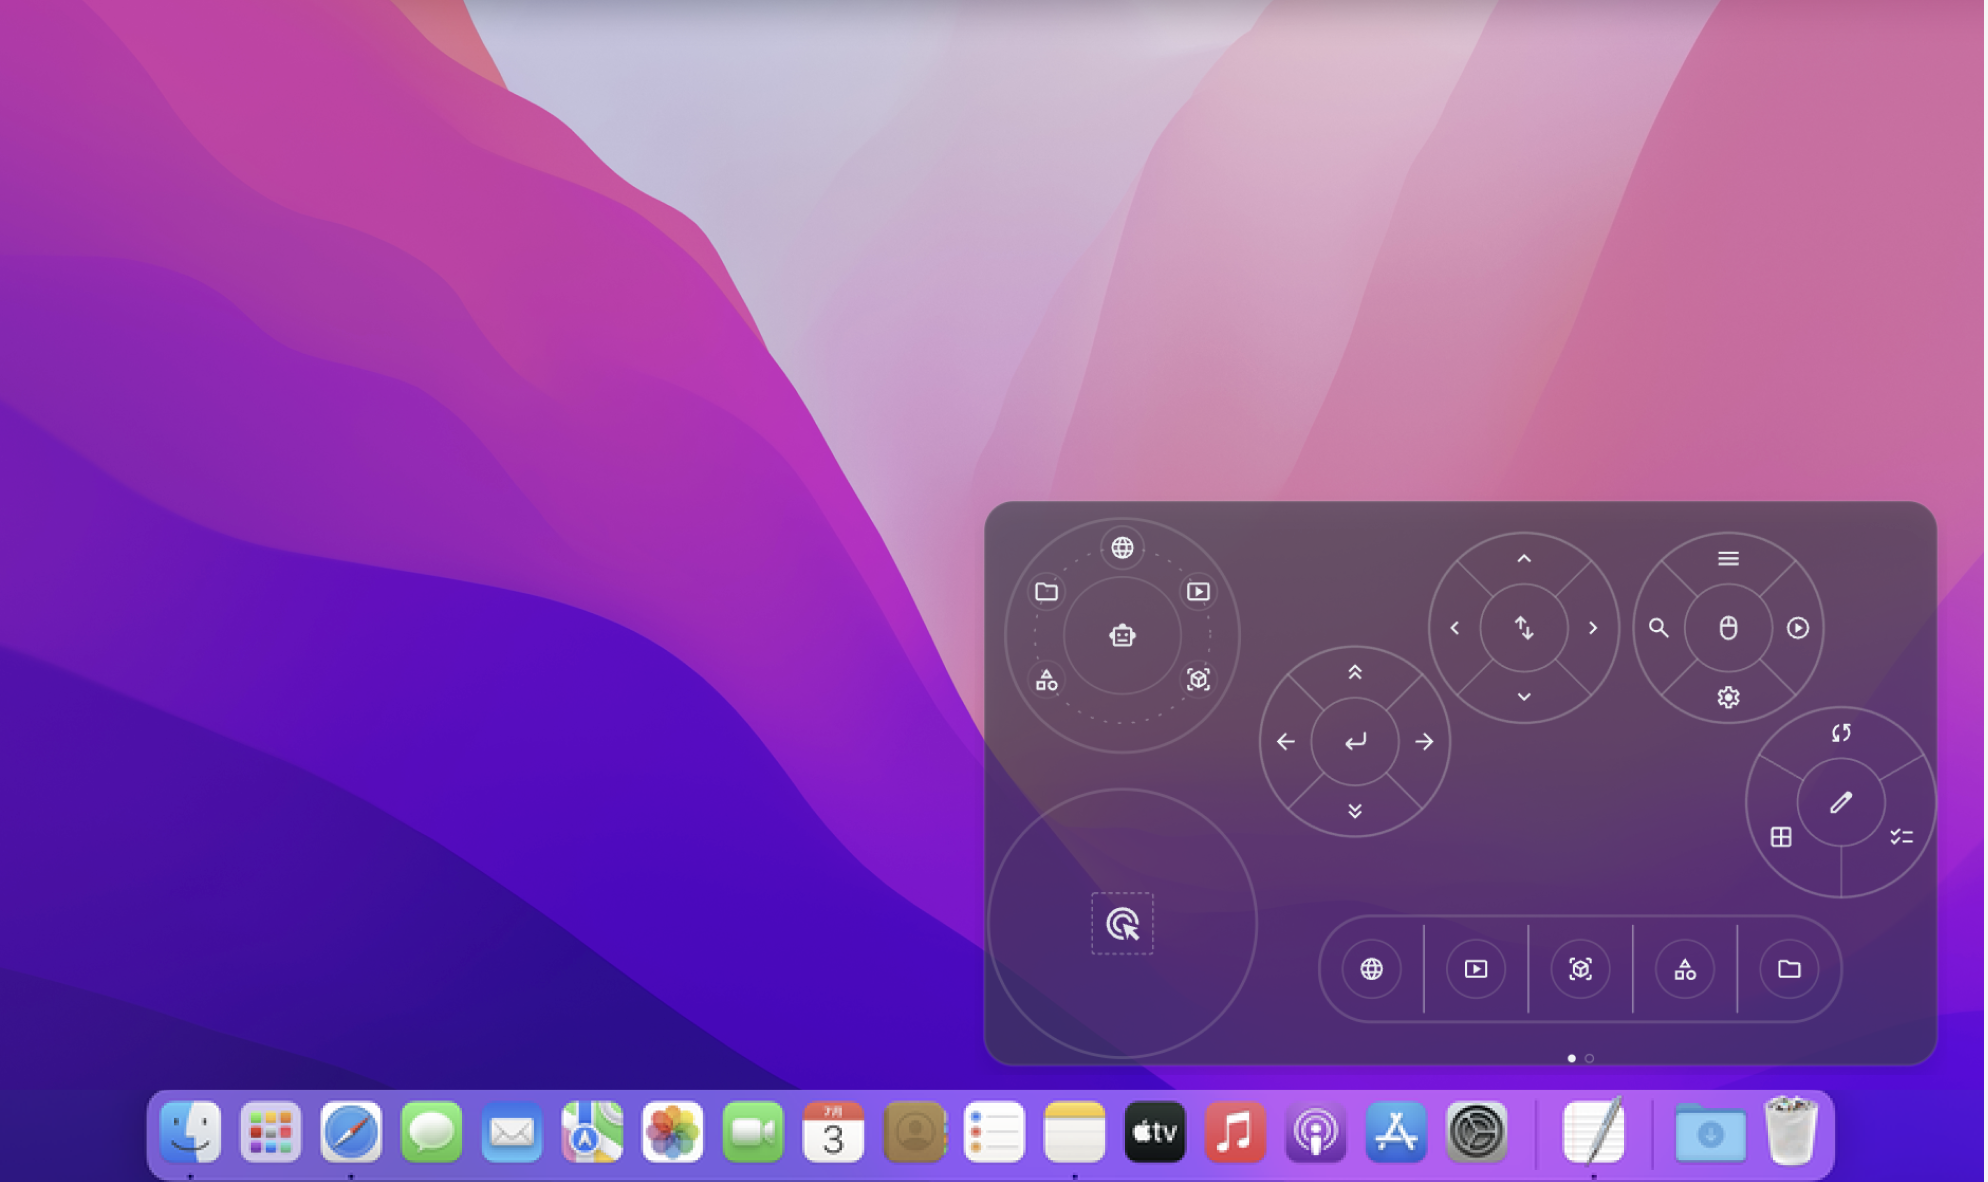Open Music app in the Dock
Viewport: 1988px width, 1182px height.
click(x=1237, y=1133)
